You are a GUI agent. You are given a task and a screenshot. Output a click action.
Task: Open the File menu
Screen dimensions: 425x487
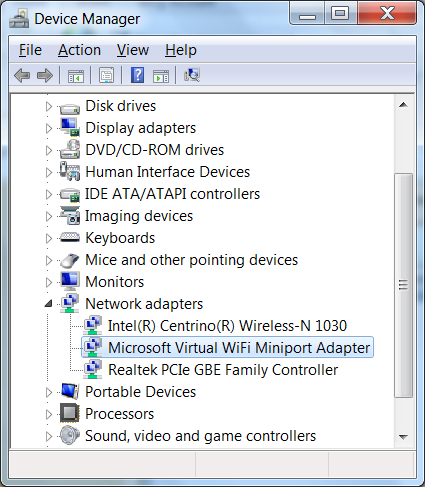[x=30, y=50]
